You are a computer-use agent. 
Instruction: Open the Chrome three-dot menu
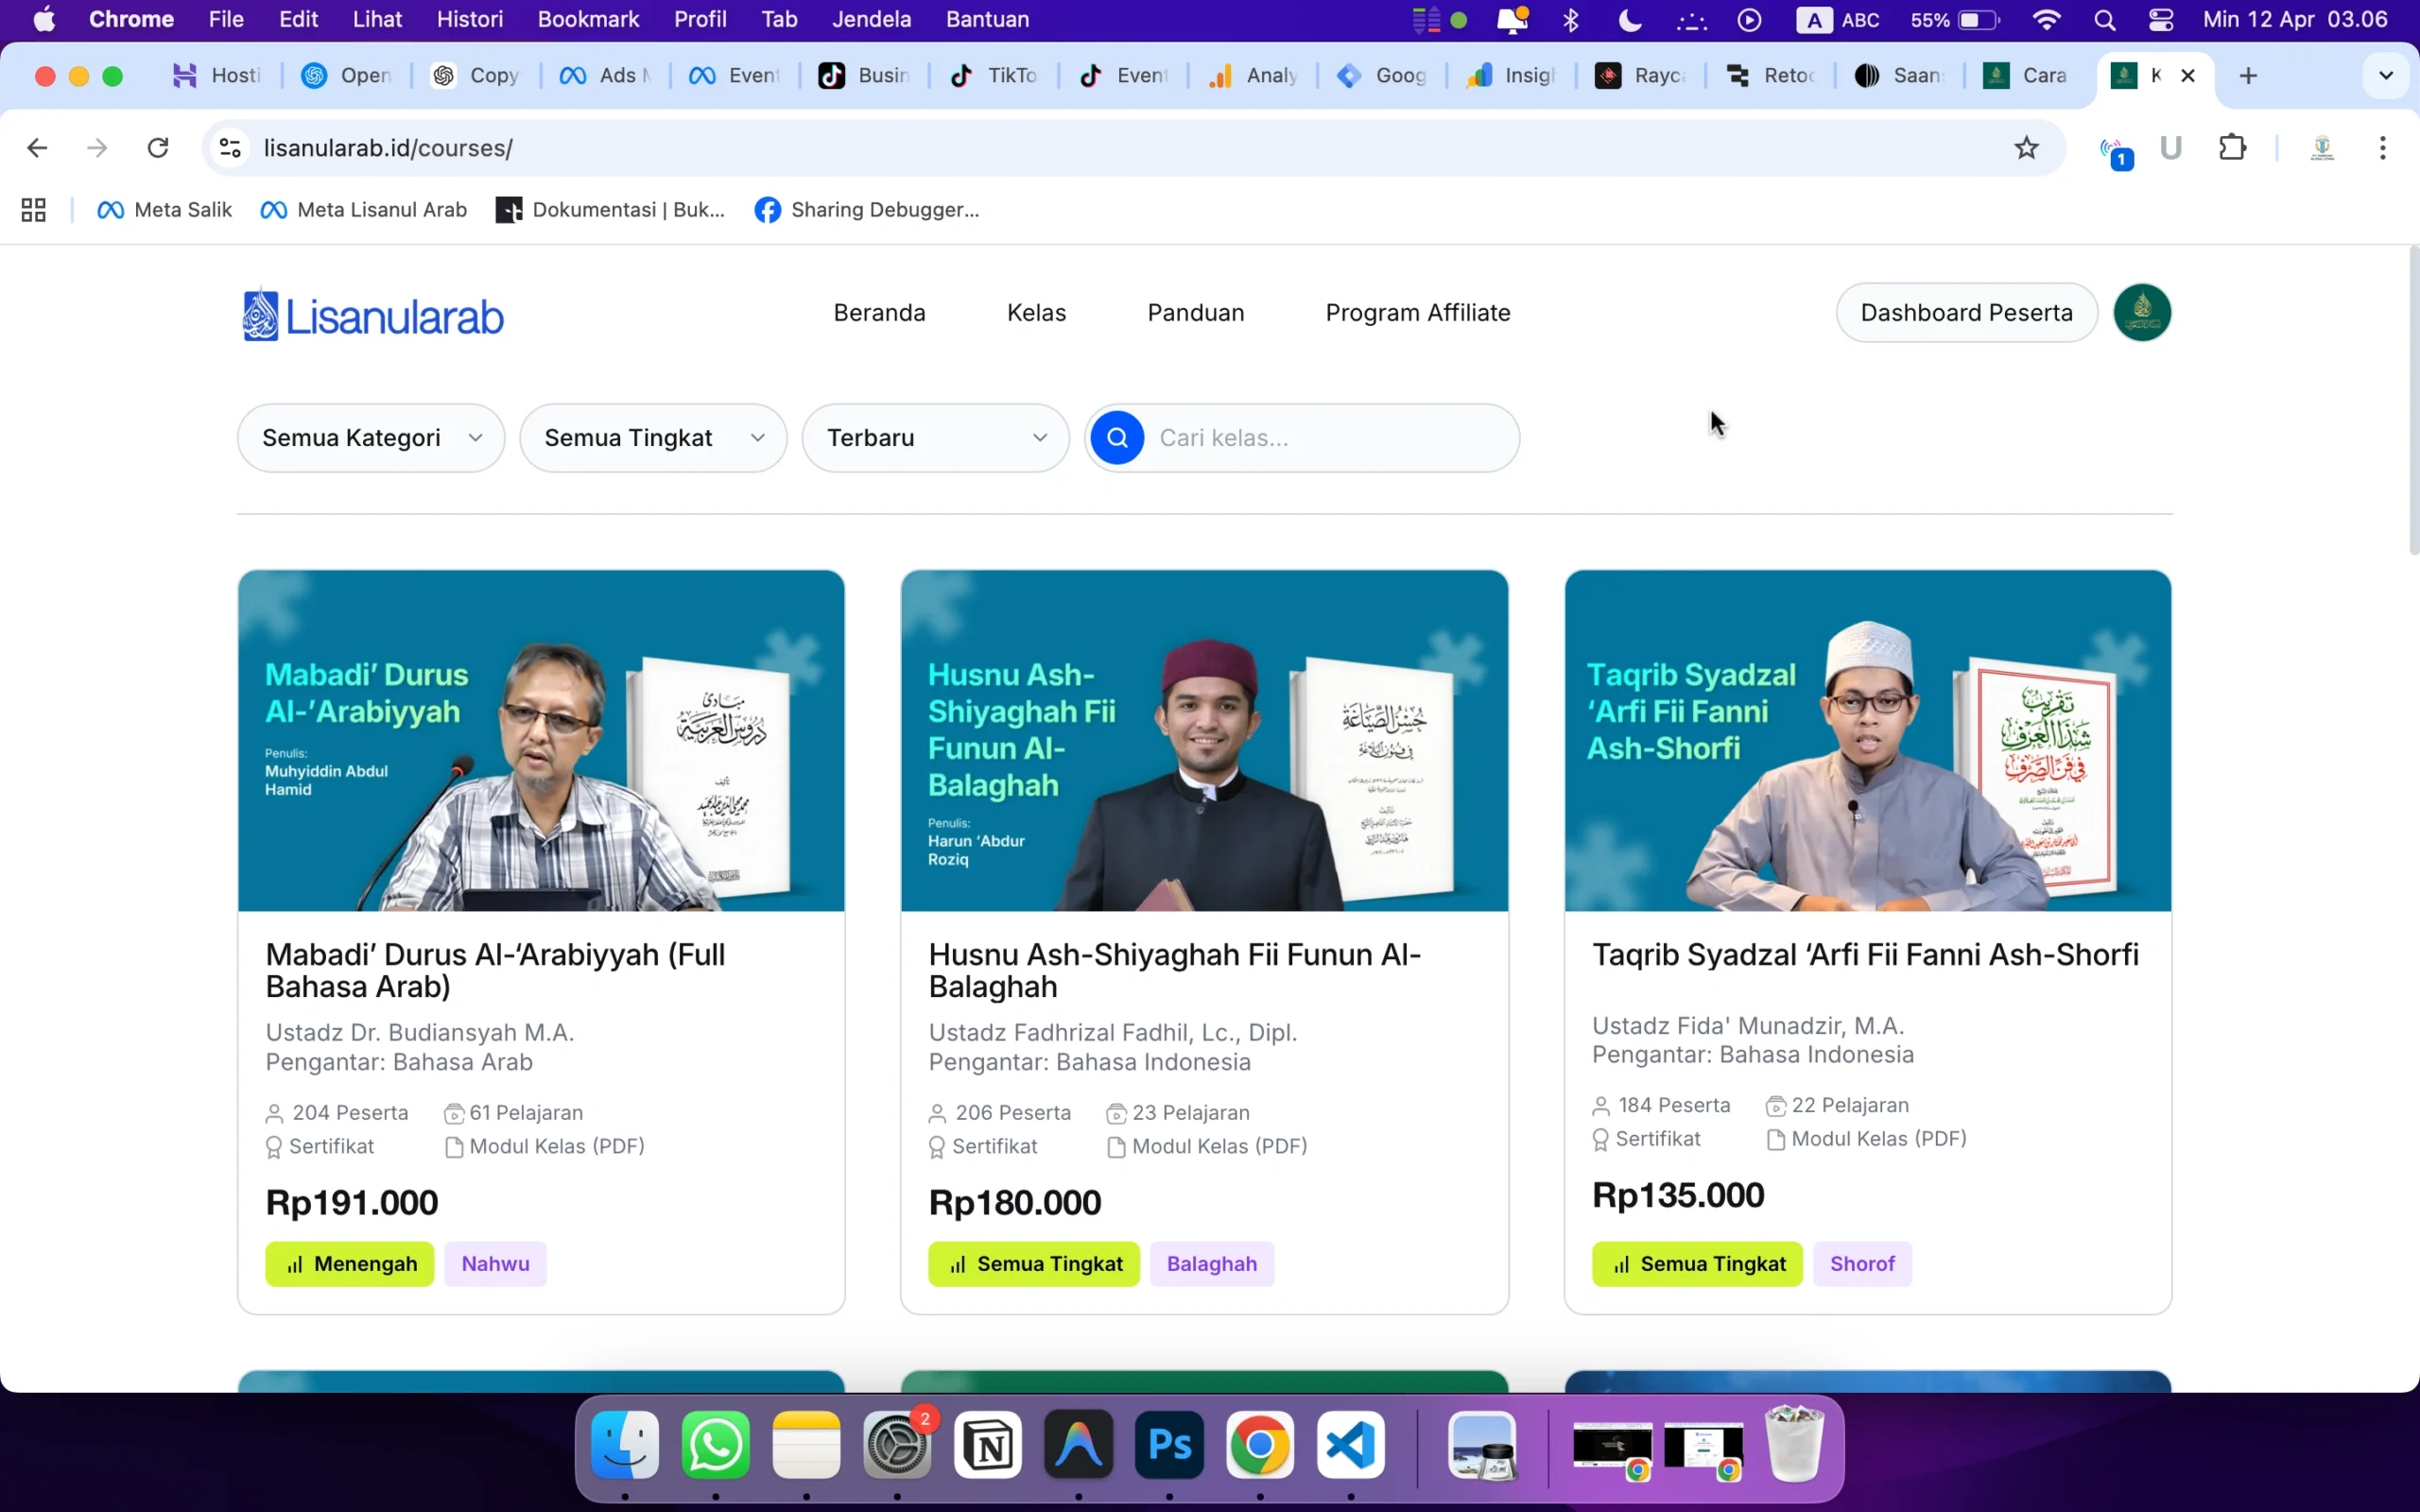click(2382, 148)
